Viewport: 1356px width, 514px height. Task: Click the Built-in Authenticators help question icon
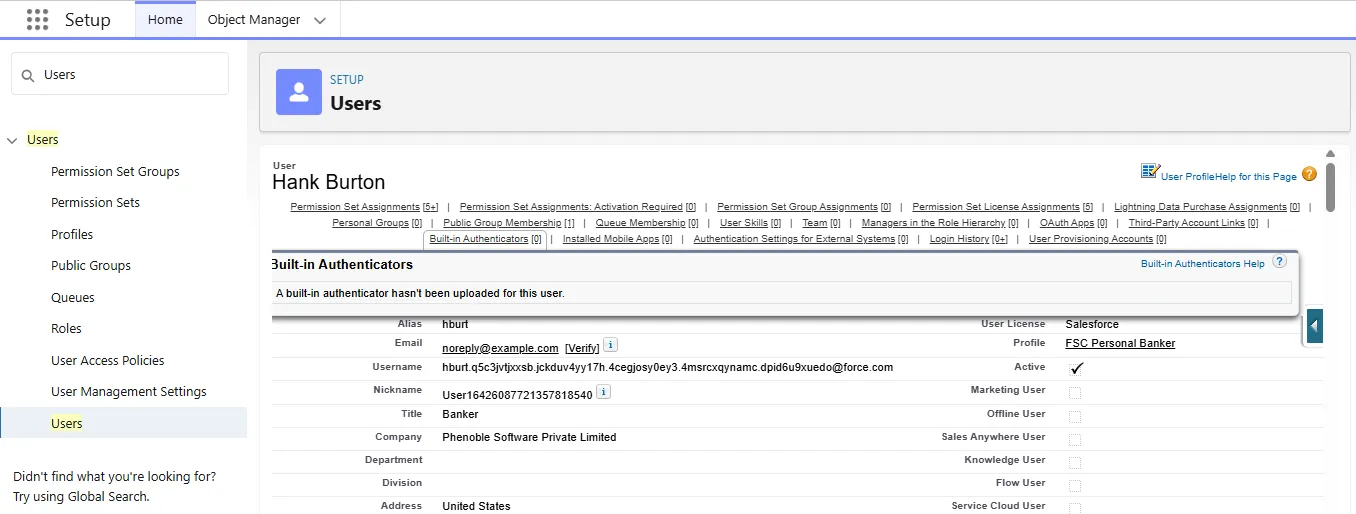[x=1279, y=262]
